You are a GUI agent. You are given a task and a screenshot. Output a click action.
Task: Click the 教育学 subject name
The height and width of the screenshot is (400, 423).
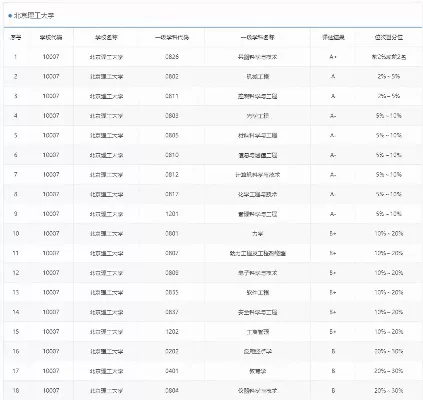click(257, 371)
